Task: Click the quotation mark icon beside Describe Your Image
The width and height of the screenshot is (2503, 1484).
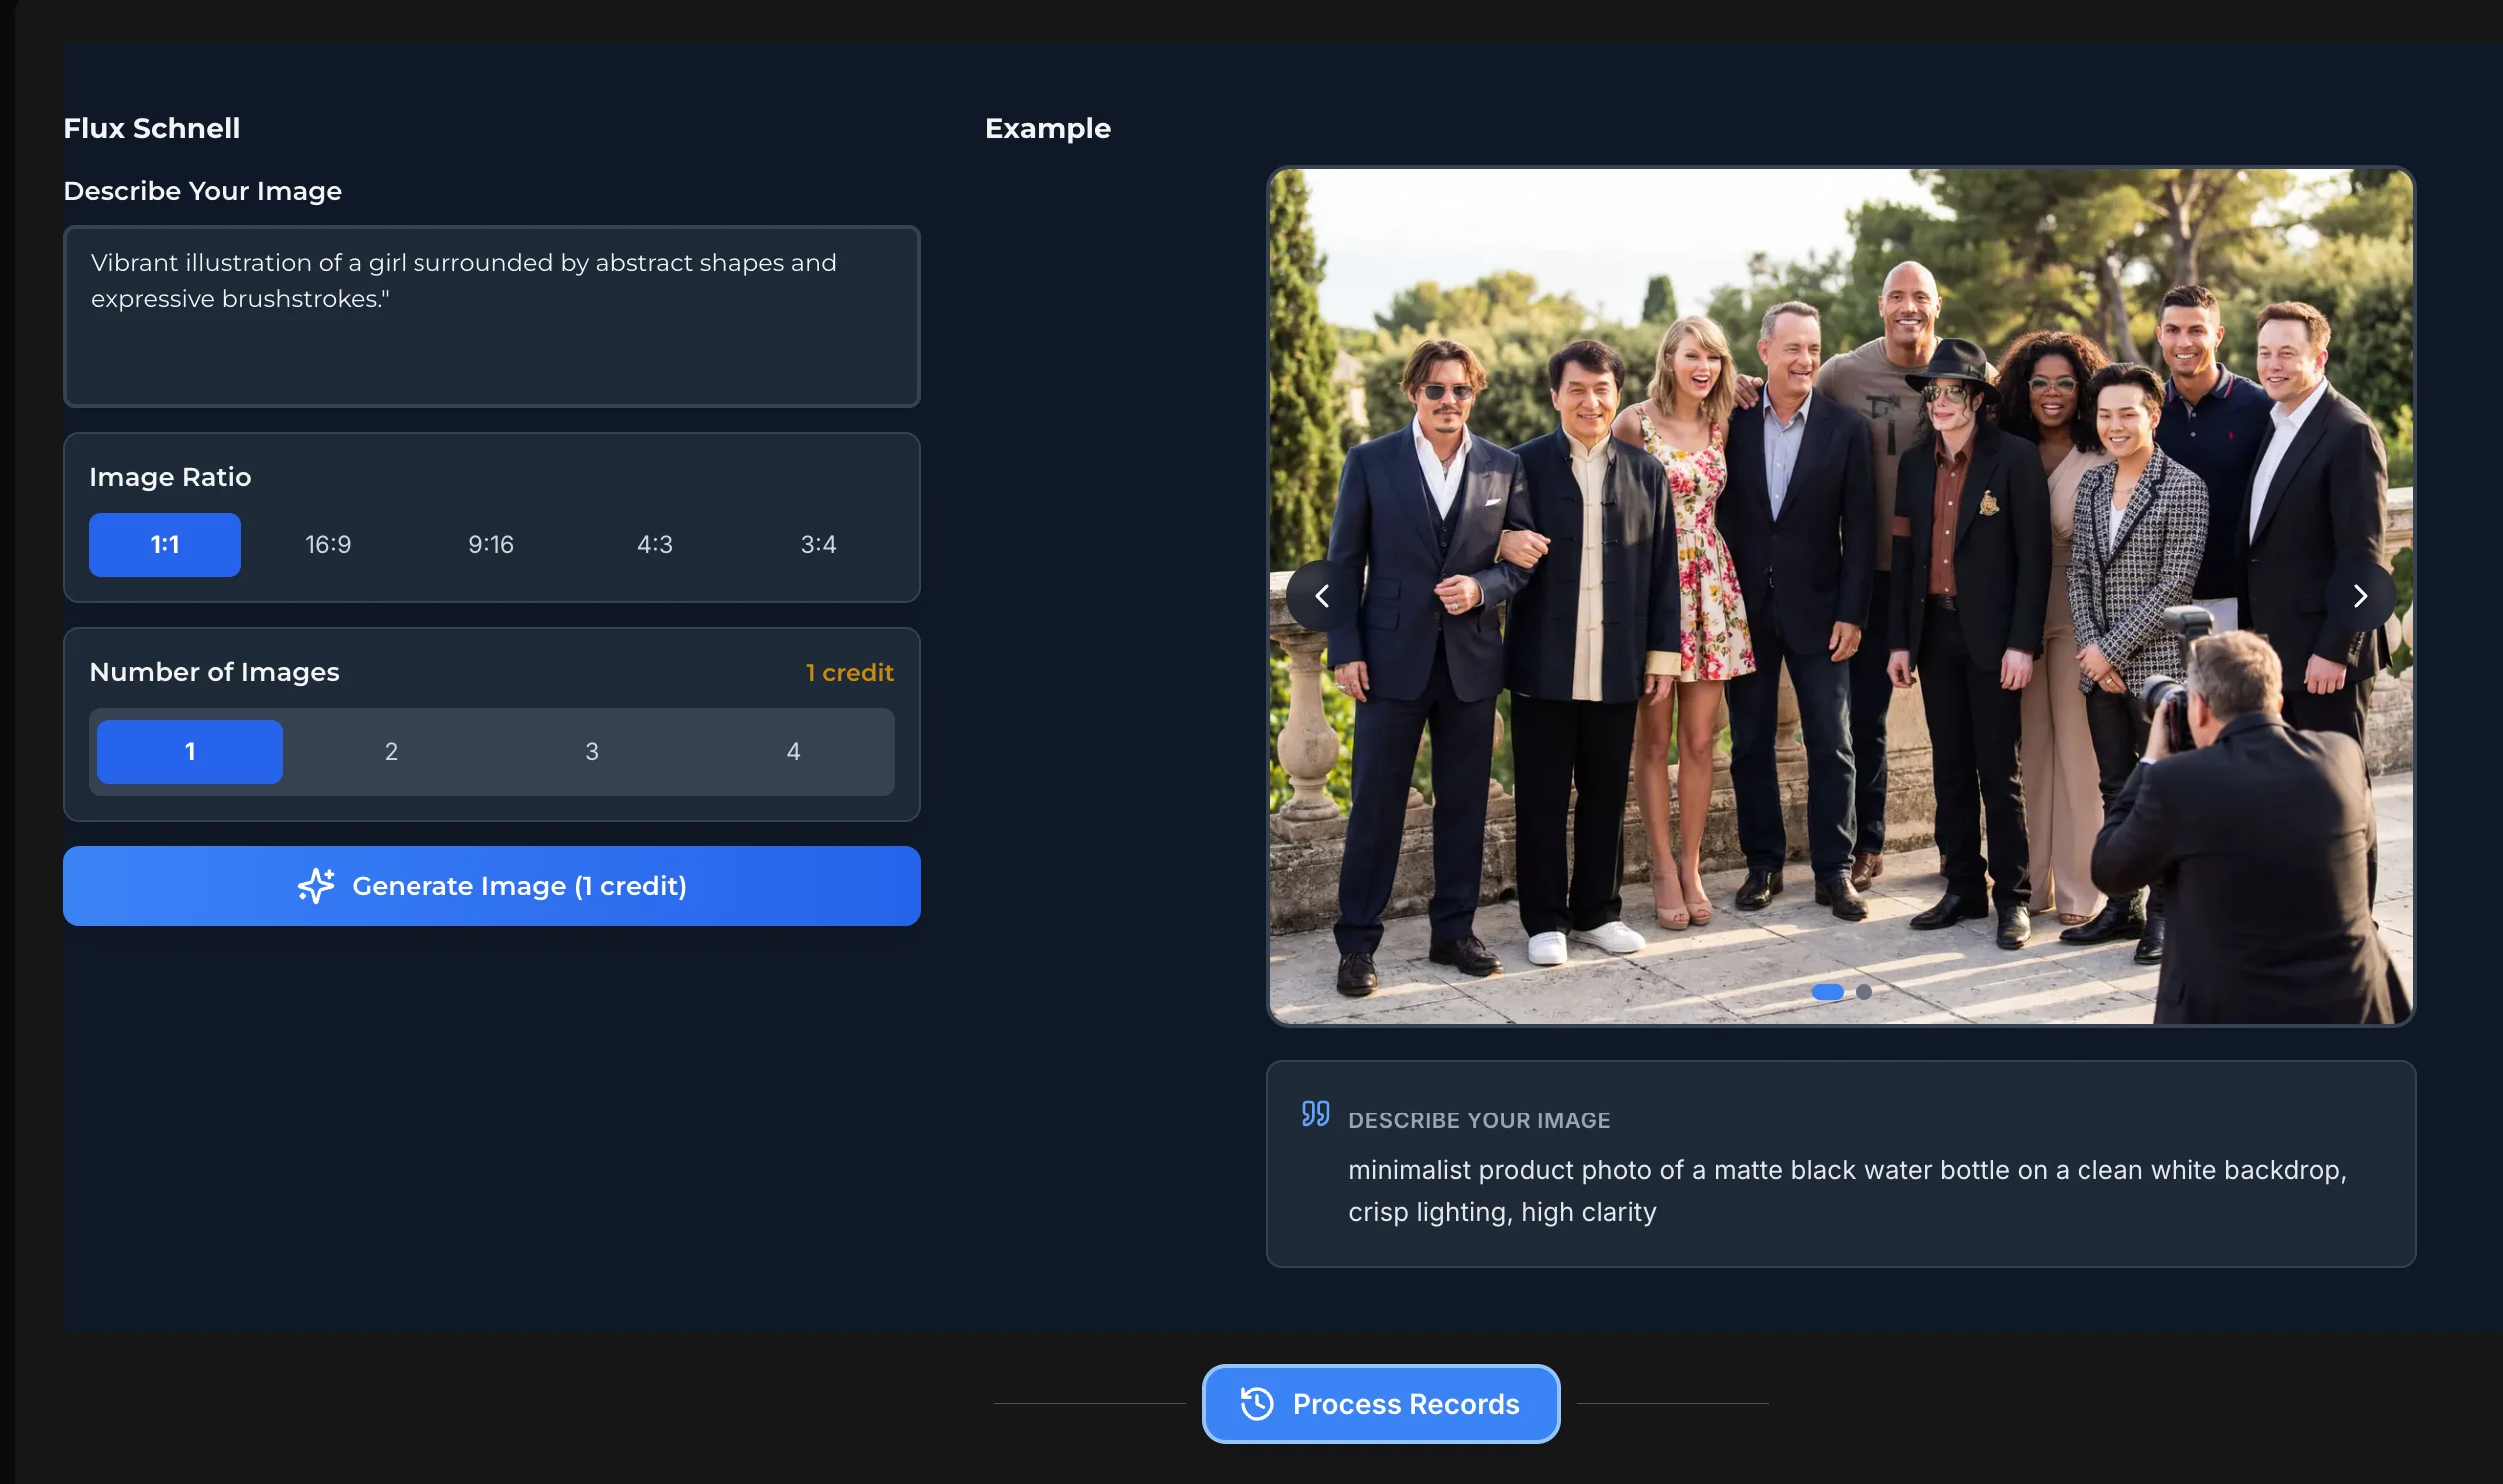Action: 1316,1113
